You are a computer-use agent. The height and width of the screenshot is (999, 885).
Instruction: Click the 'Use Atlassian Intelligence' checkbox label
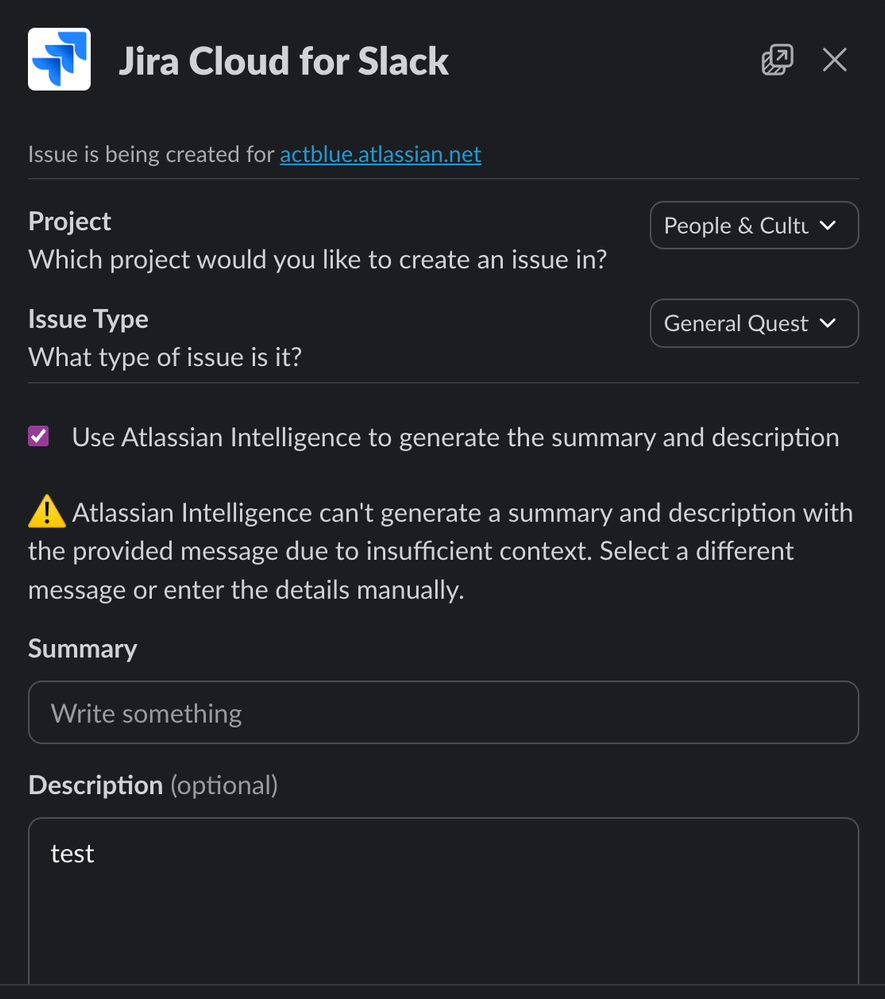pyautogui.click(x=456, y=438)
